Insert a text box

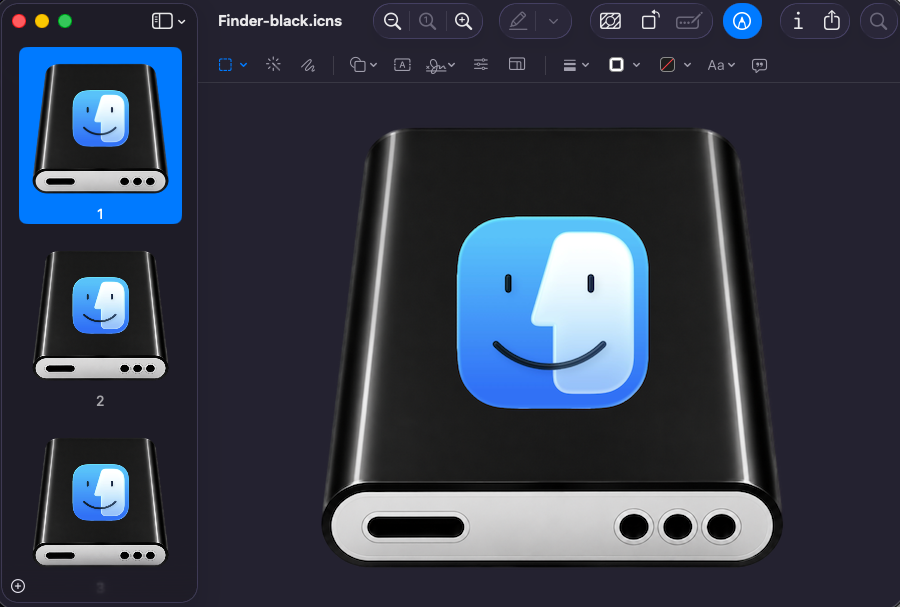point(402,65)
